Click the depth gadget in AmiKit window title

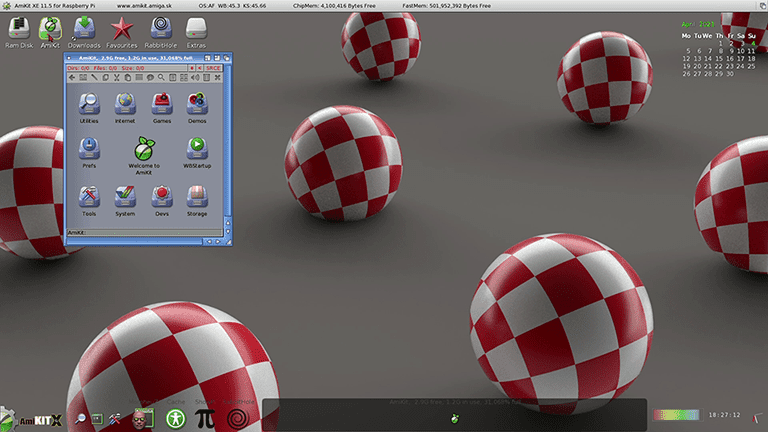pyautogui.click(x=226, y=58)
